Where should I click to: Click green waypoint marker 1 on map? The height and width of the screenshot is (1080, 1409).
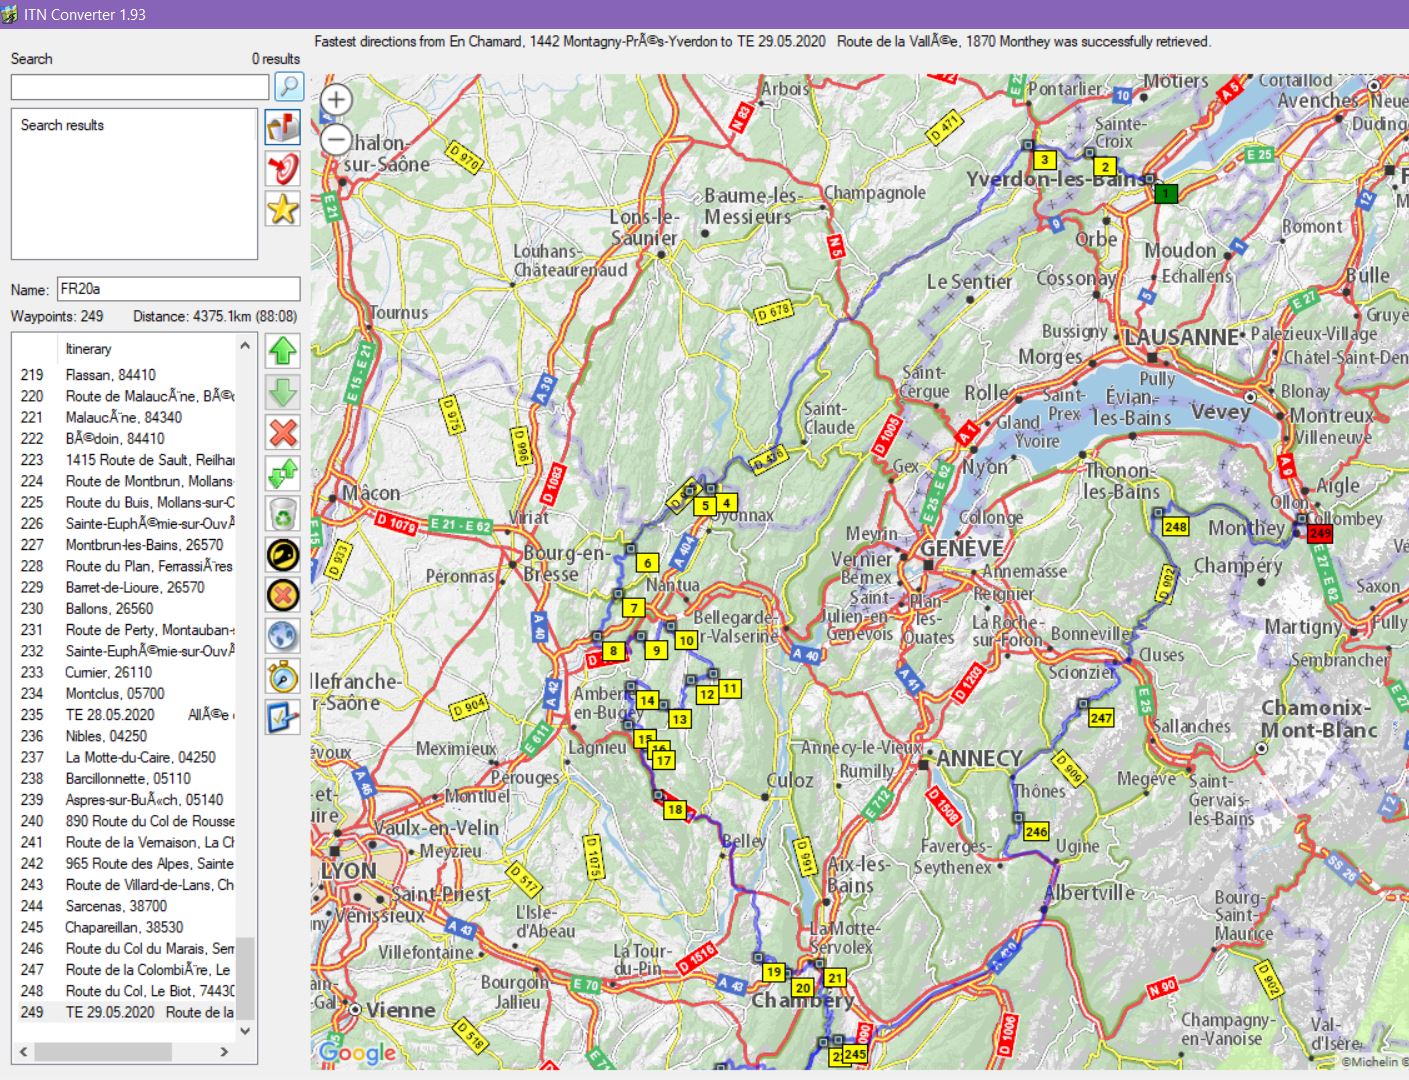[x=1165, y=193]
